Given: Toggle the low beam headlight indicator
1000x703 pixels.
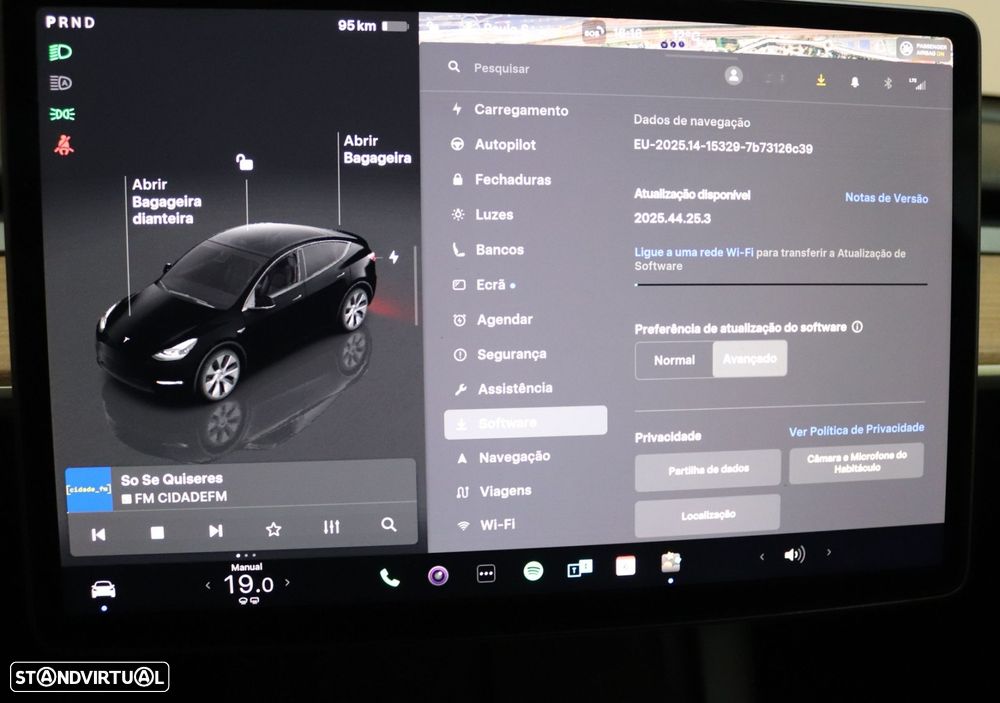Looking at the screenshot, I should 61,52.
